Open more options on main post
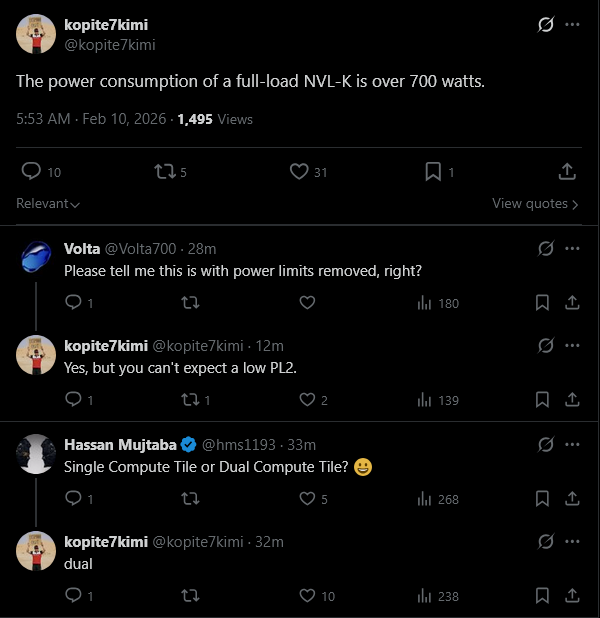The height and width of the screenshot is (618, 600). 572,25
